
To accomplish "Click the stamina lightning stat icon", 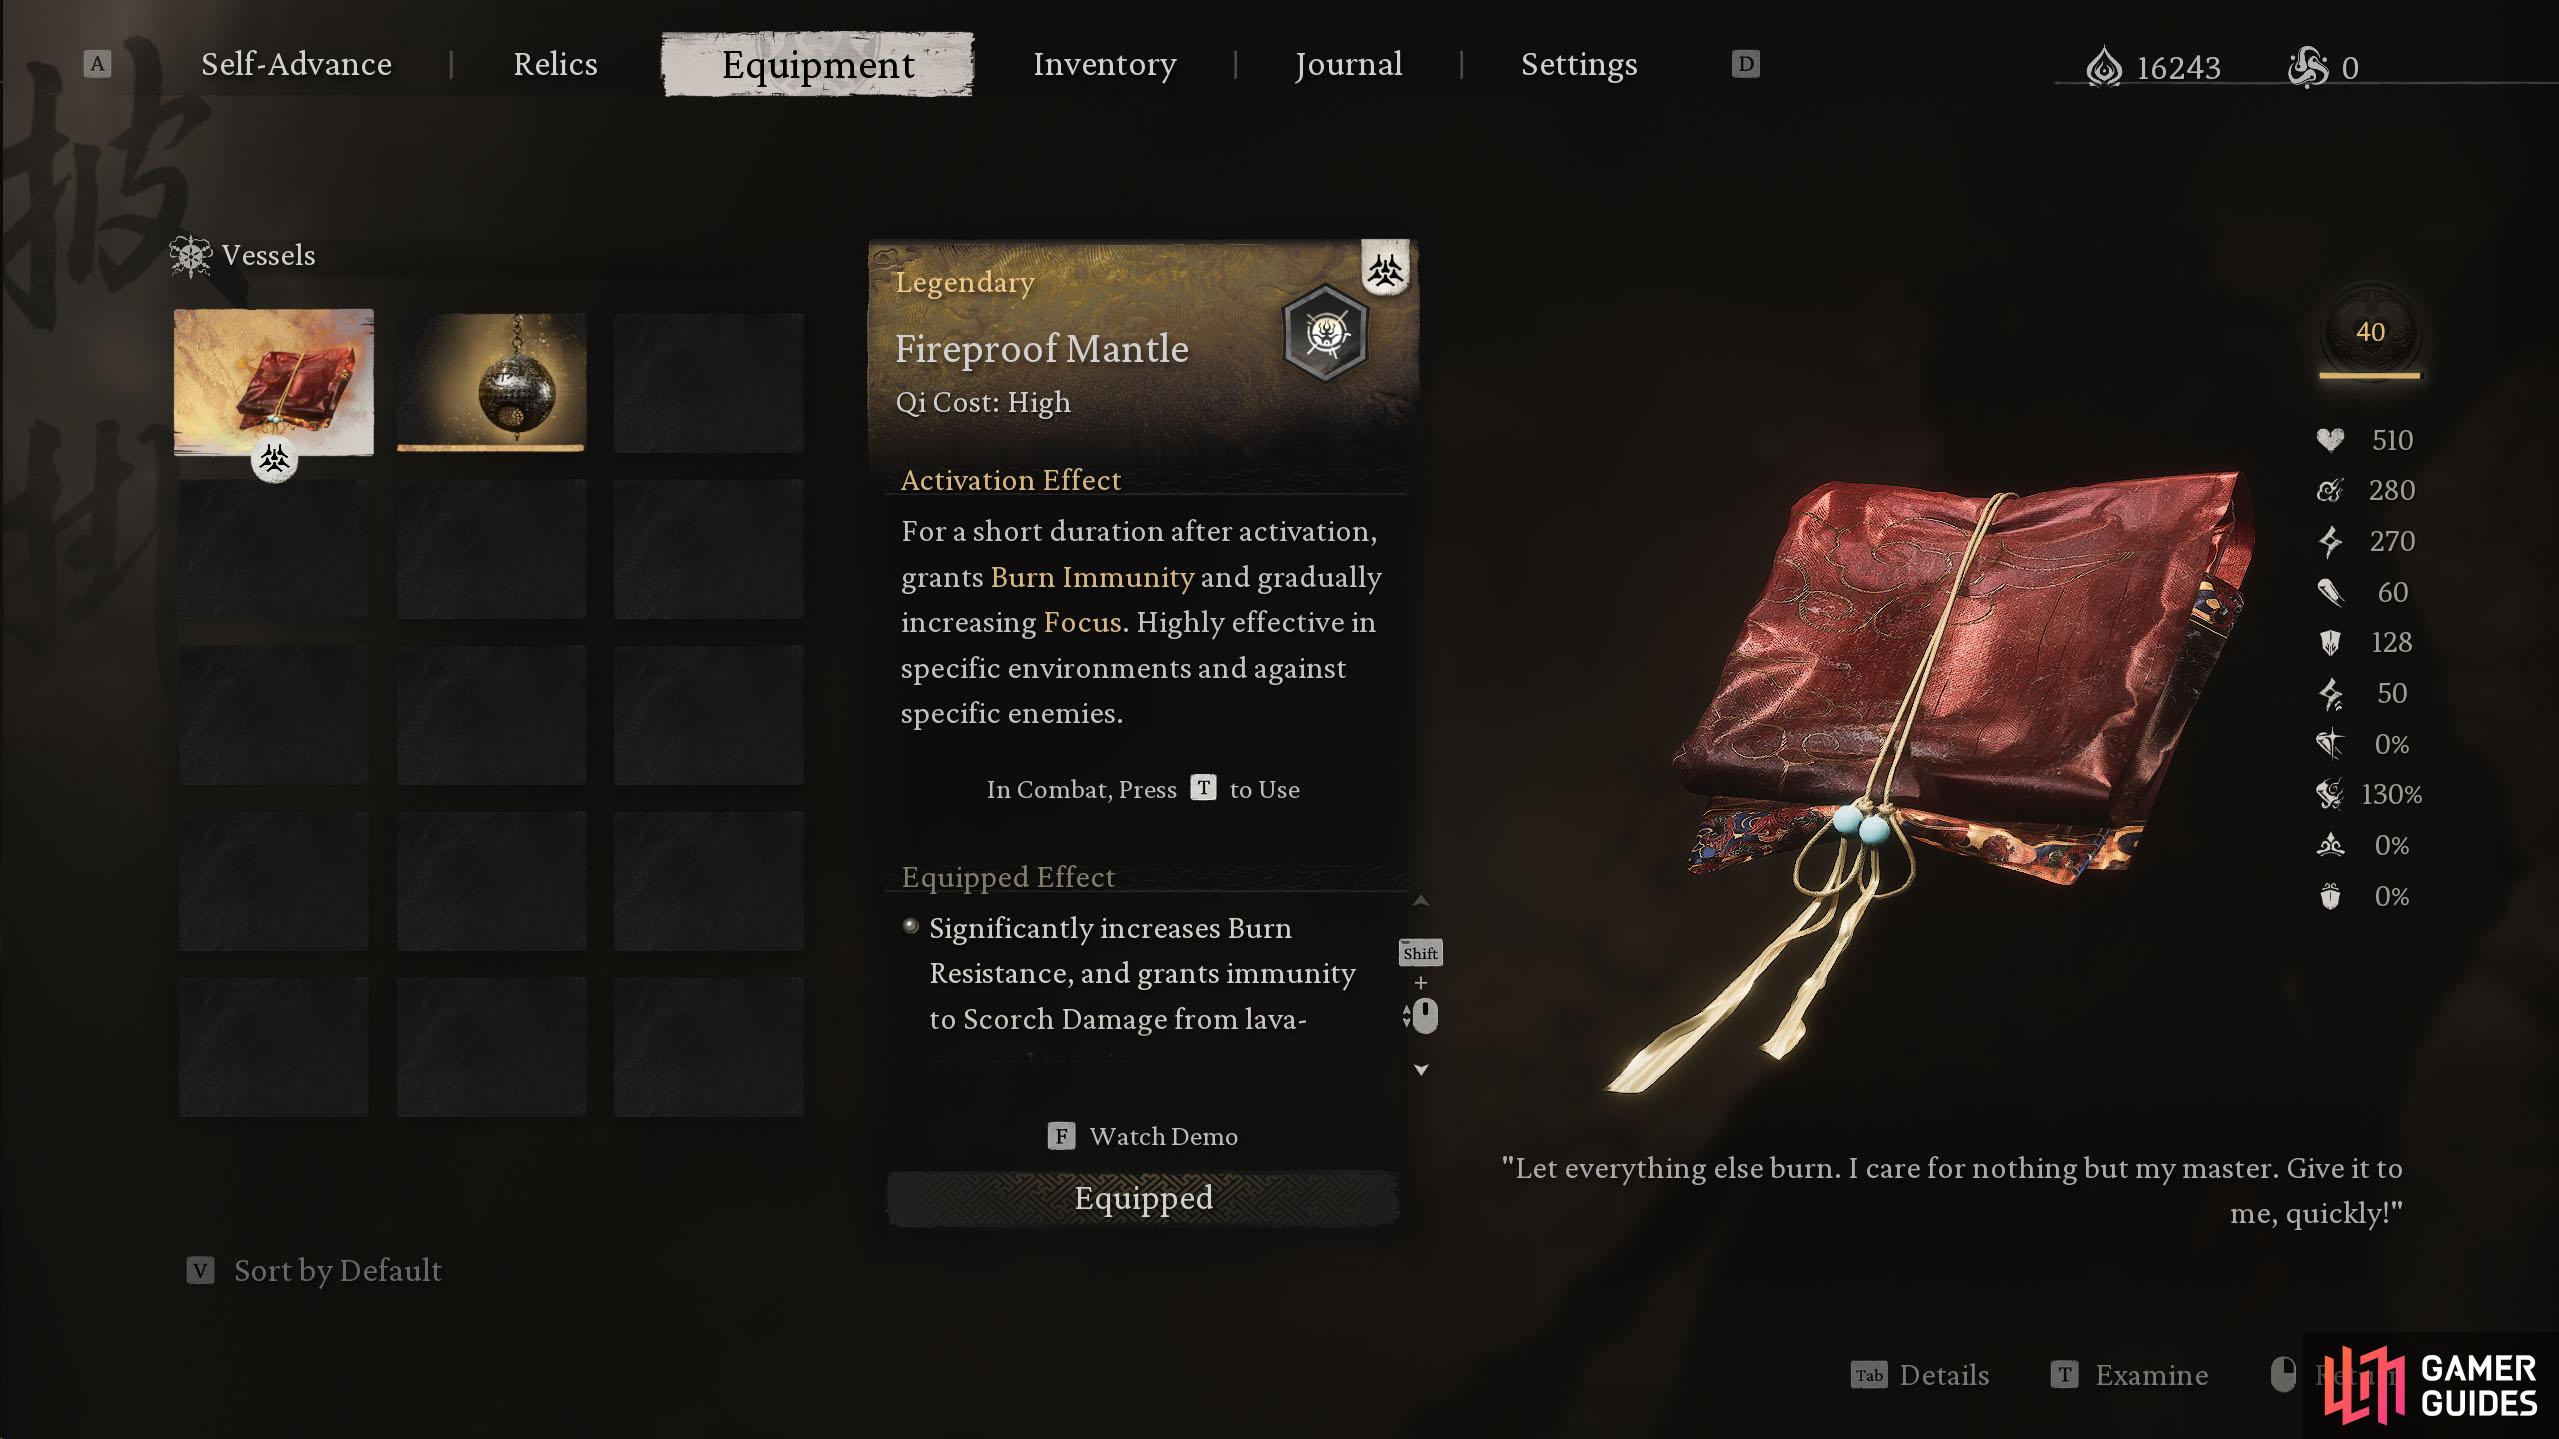I will (x=2330, y=541).
